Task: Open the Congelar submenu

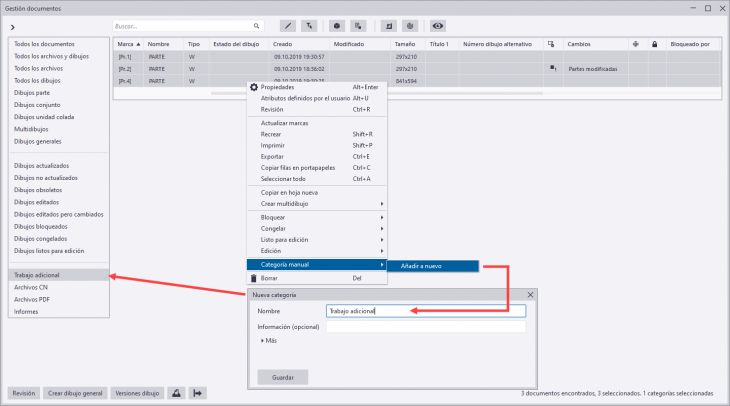Action: (x=317, y=229)
